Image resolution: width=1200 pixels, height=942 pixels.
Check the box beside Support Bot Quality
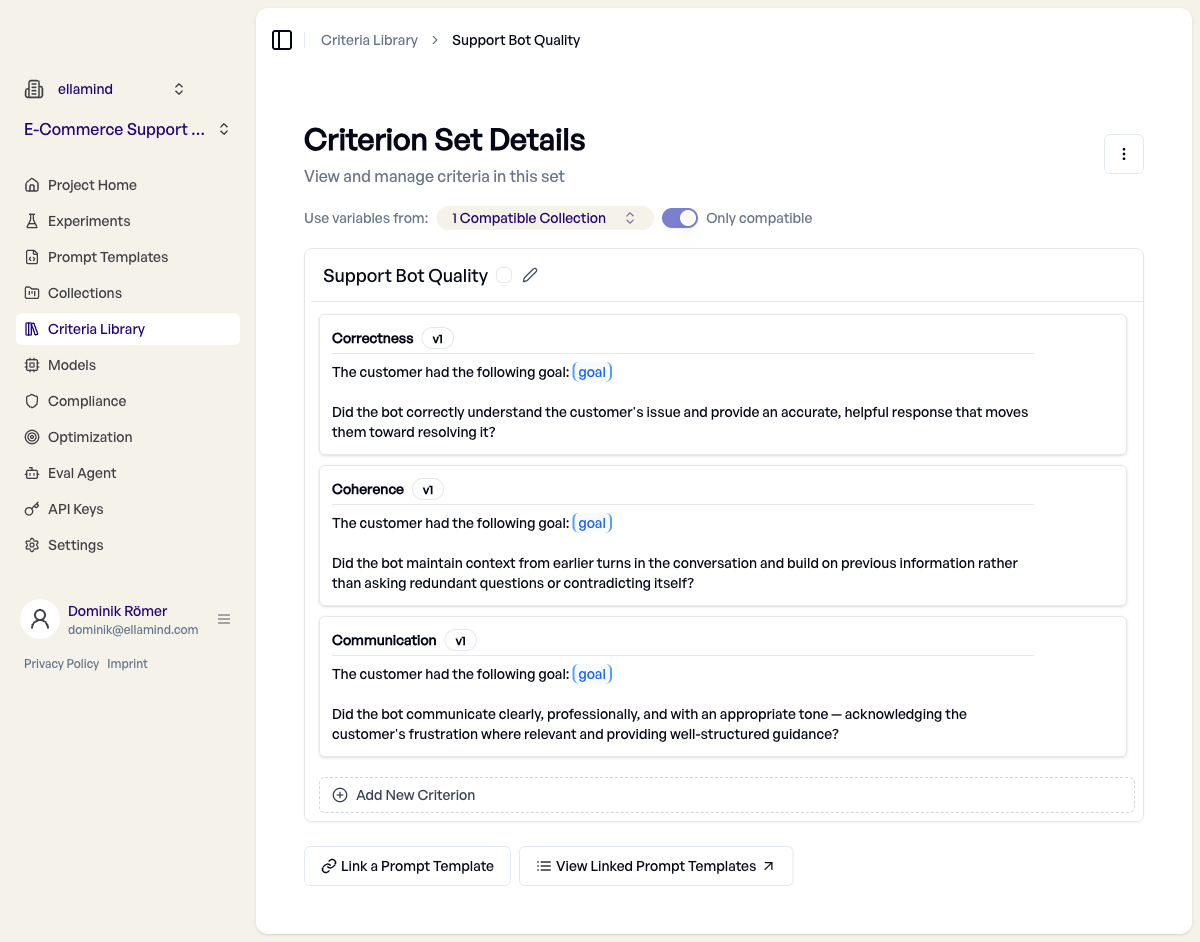coord(504,274)
